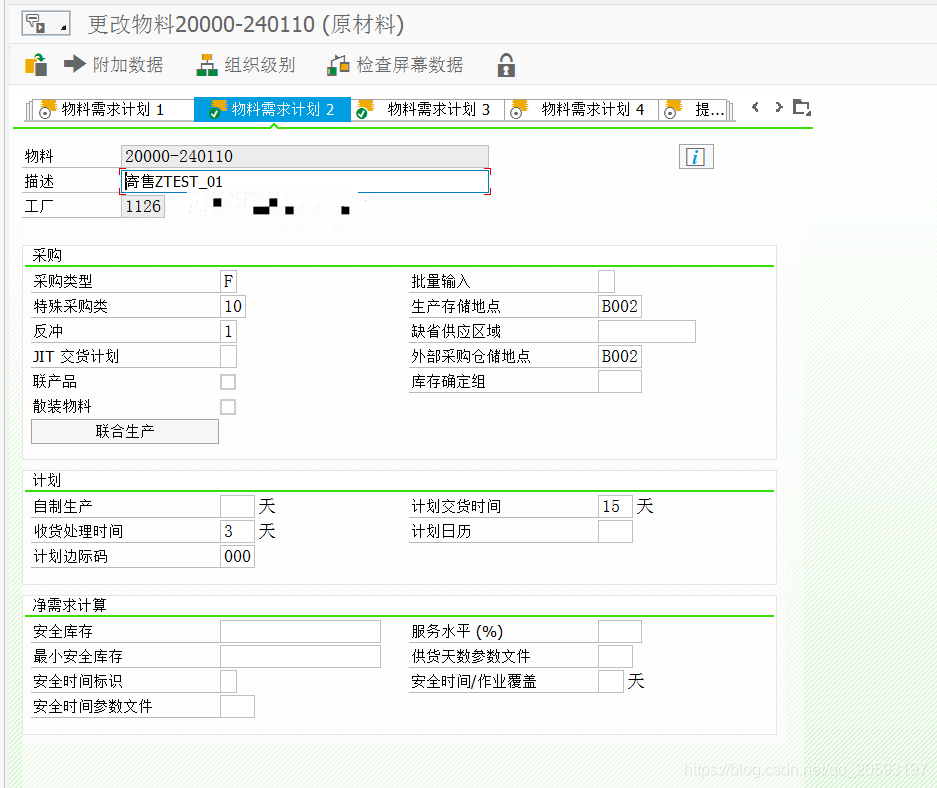
Task: Click the 反冲 field value 1
Action: click(228, 332)
